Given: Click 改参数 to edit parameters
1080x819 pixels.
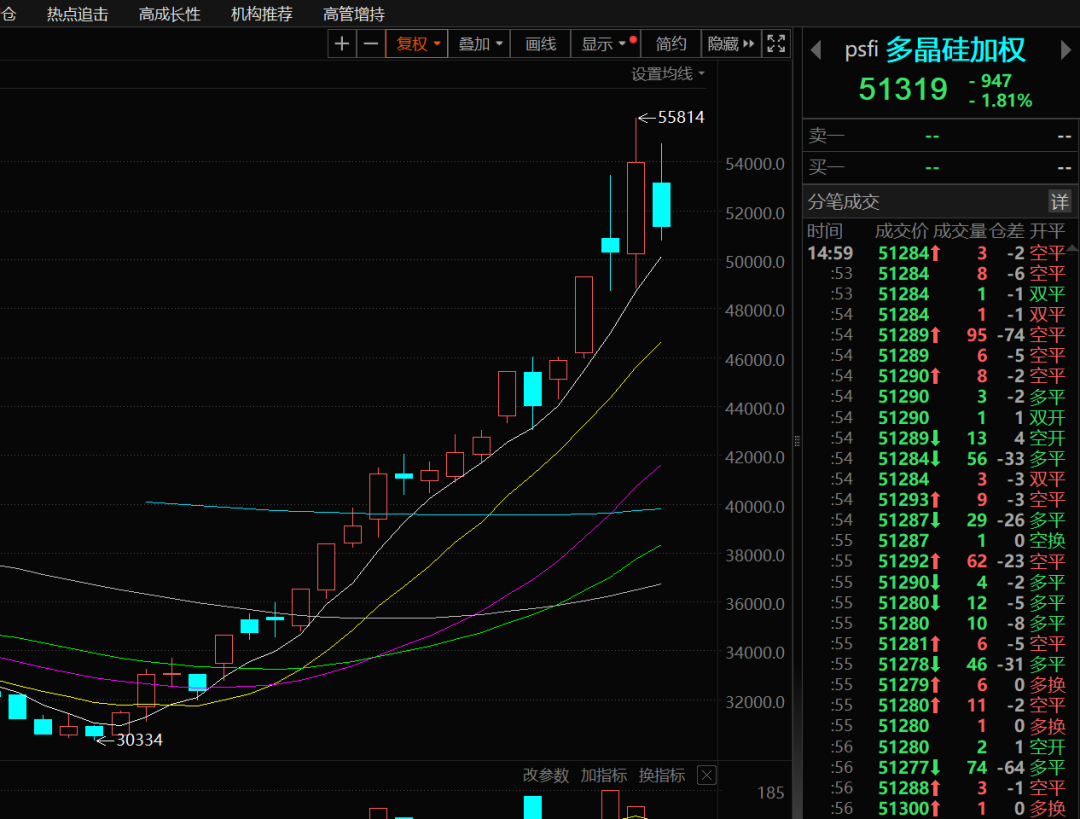Looking at the screenshot, I should point(546,776).
